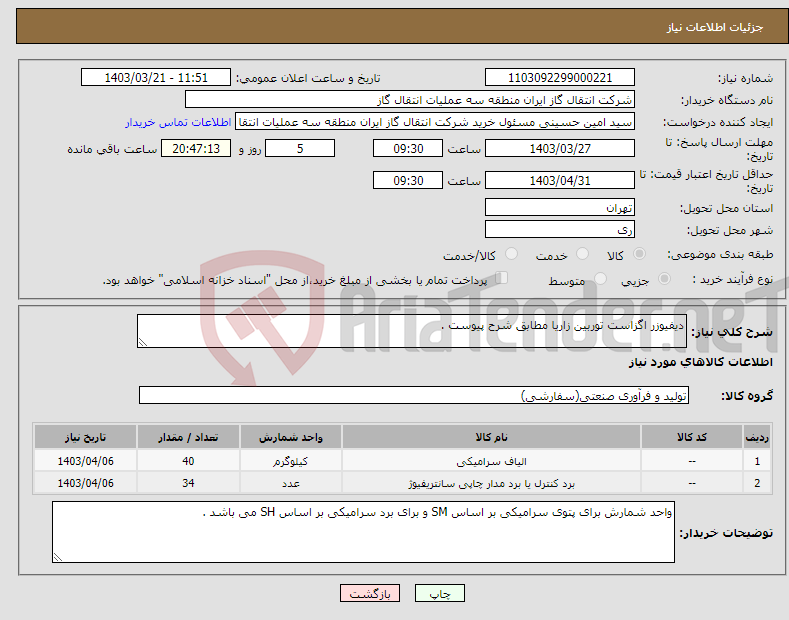Click the price validity time 09:30 field
Image resolution: width=789 pixels, height=620 pixels.
click(408, 180)
